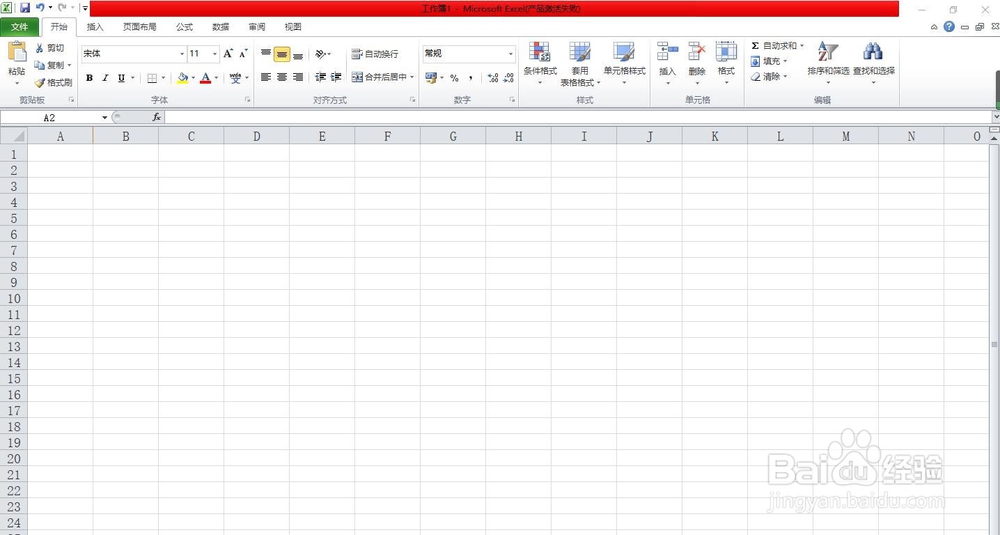
Task: Click the text orientation icon
Action: tap(321, 54)
